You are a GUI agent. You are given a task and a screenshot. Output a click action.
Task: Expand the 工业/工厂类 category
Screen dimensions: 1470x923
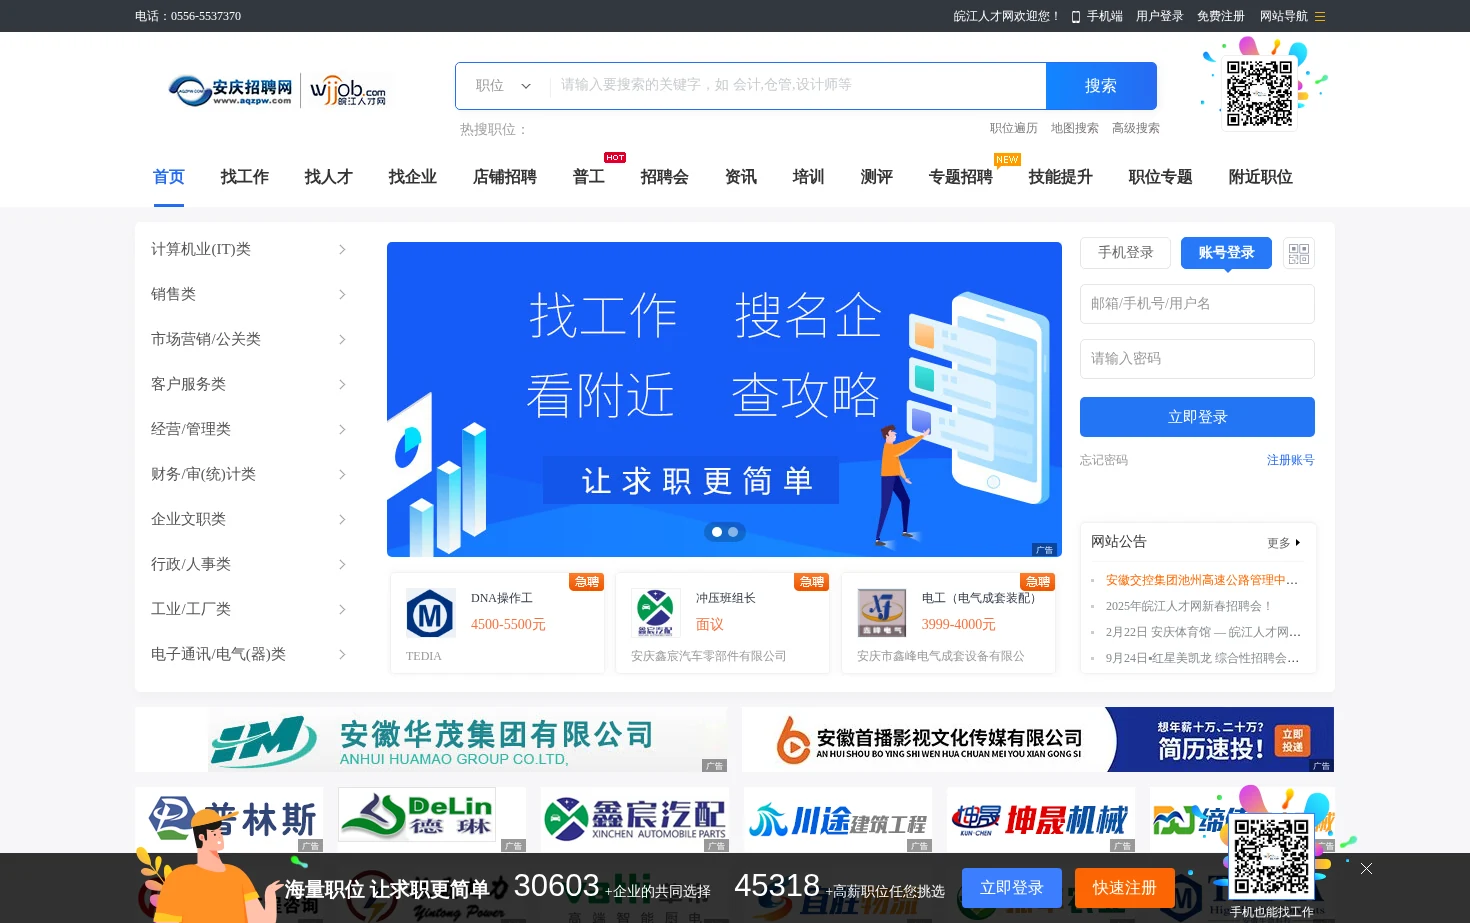coord(249,609)
